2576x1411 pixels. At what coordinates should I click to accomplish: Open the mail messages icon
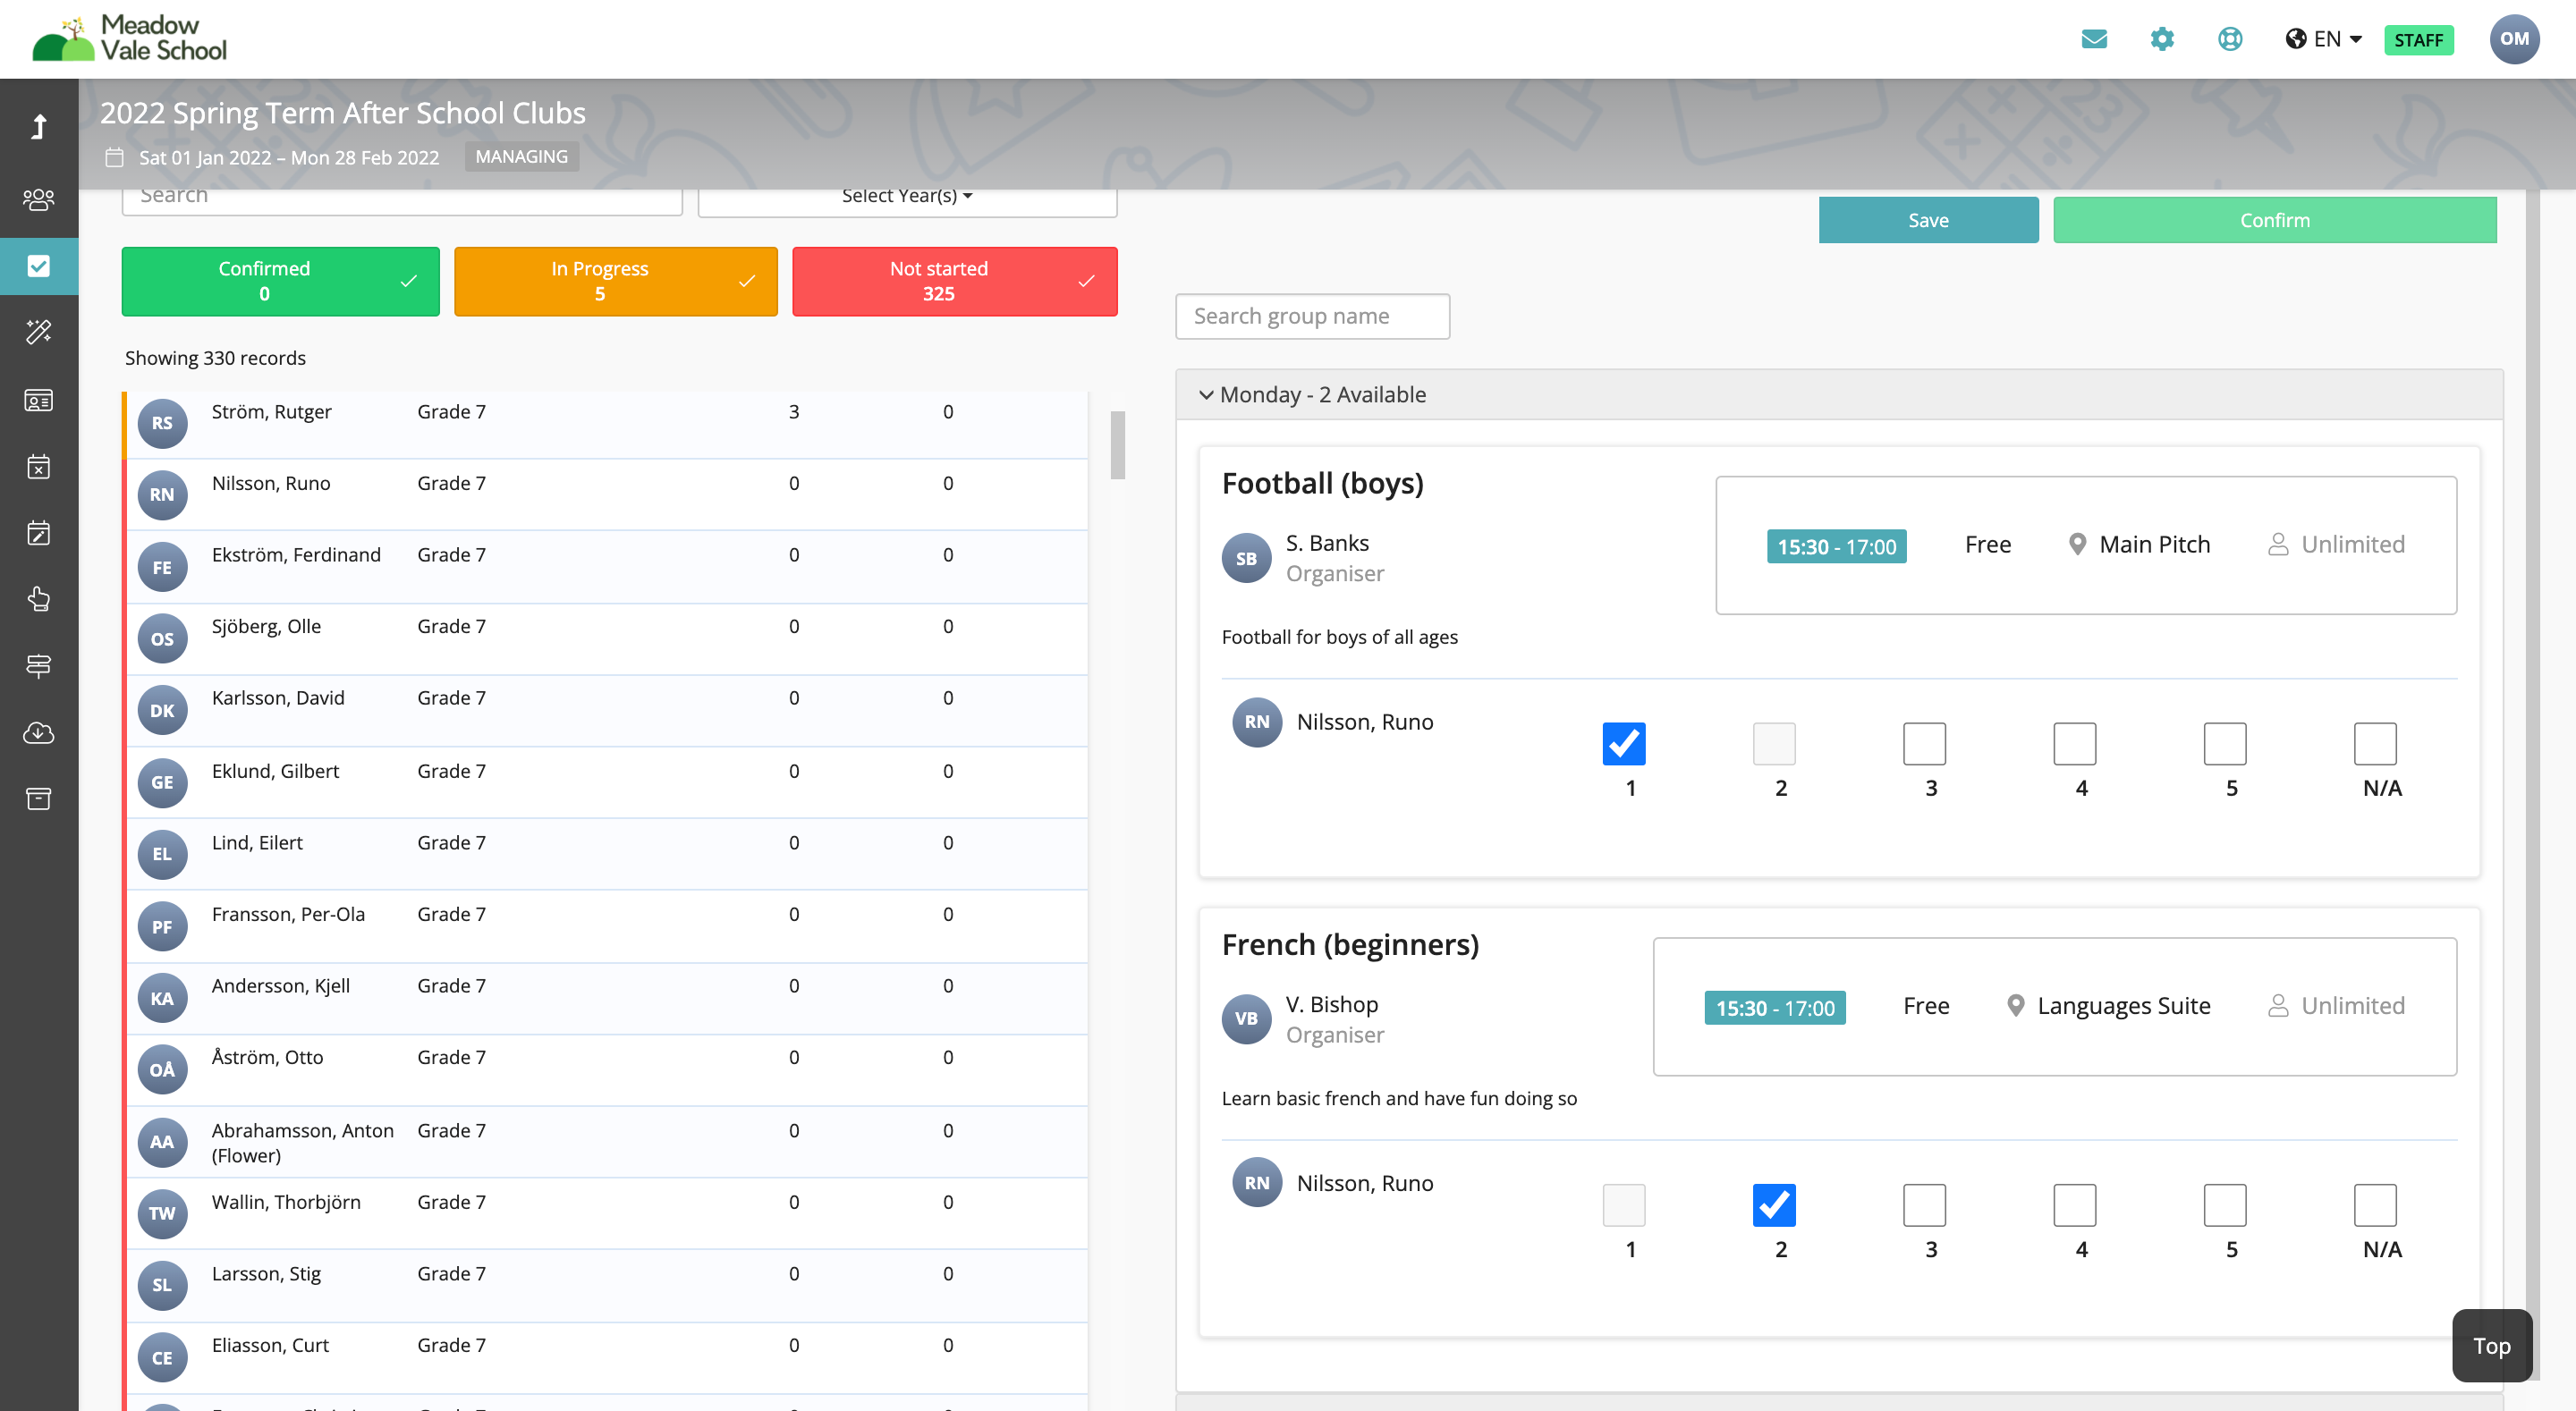[2094, 39]
